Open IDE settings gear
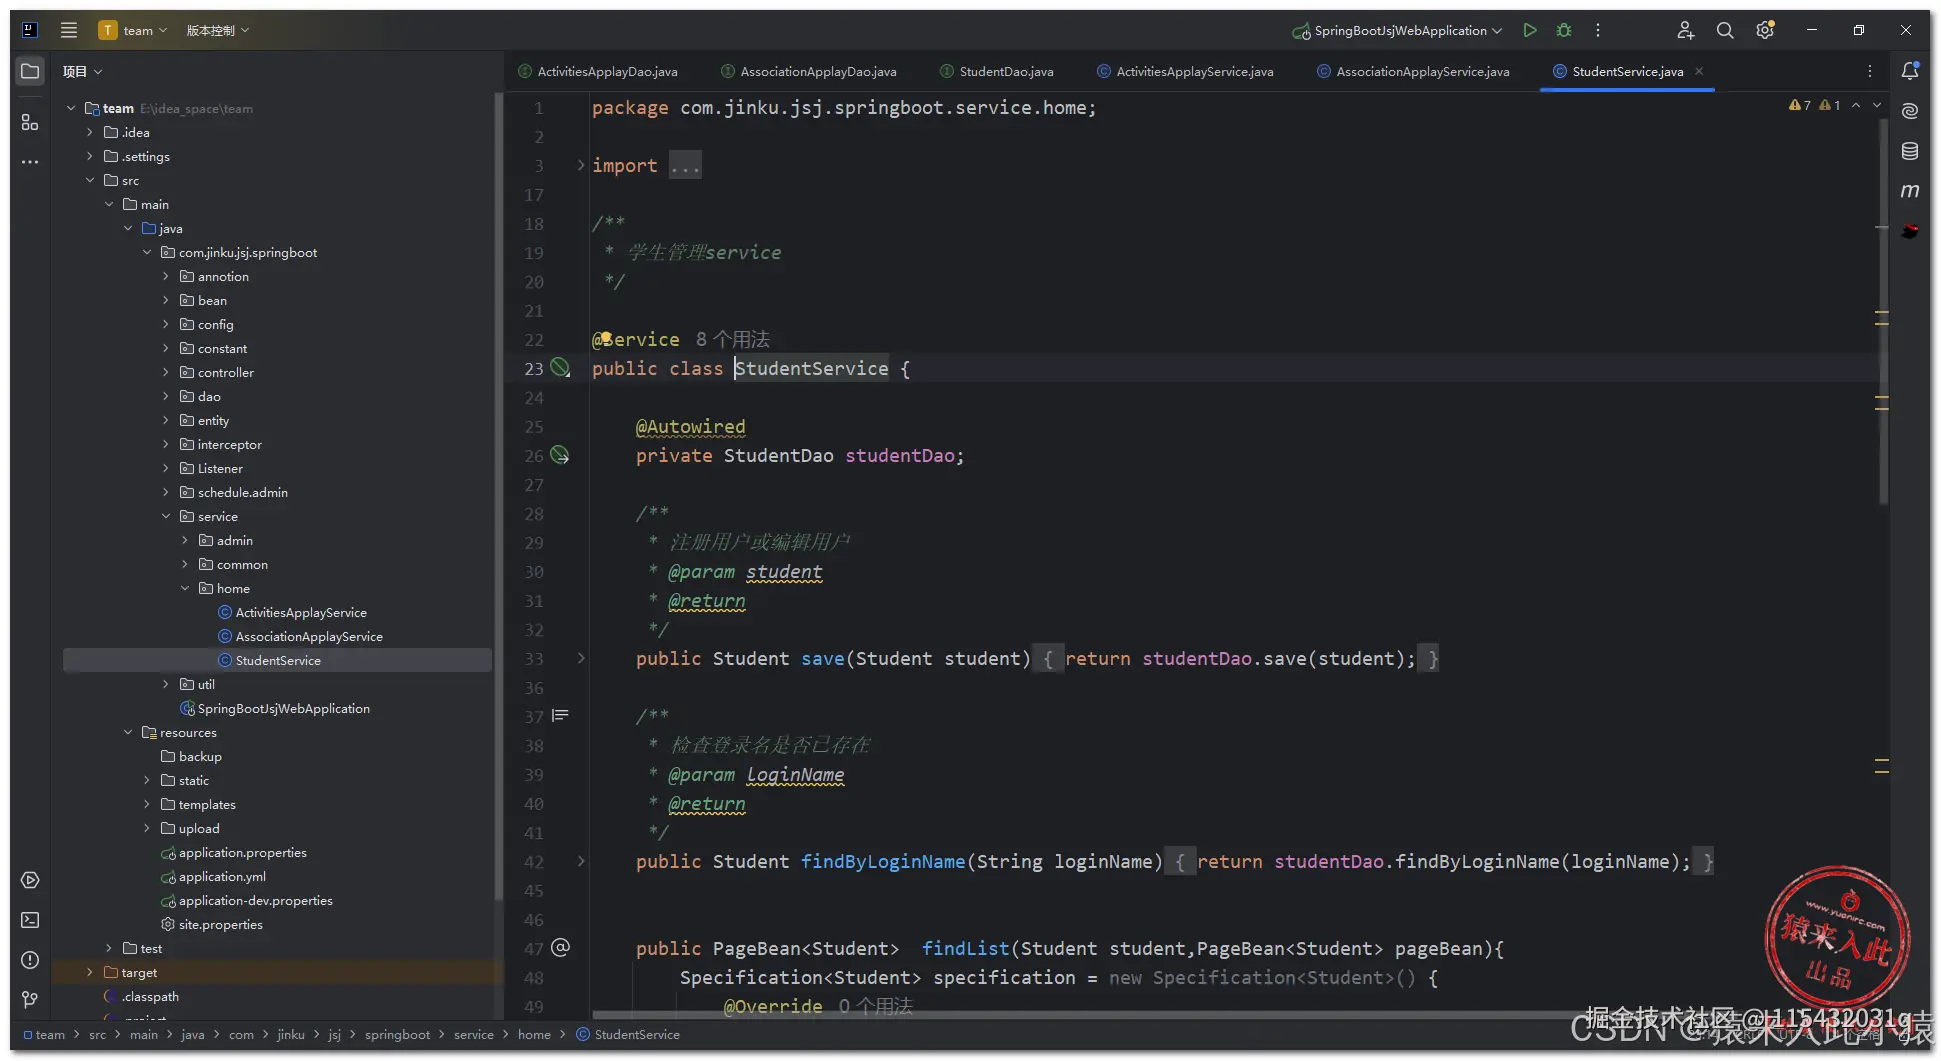 pyautogui.click(x=1765, y=30)
